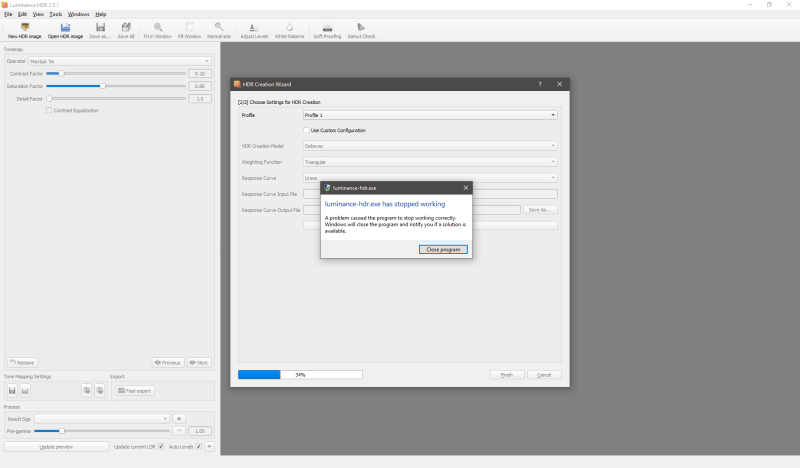This screenshot has height=468, width=800.
Task: Click the last Tone Mapping Settings icon
Action: click(99, 390)
